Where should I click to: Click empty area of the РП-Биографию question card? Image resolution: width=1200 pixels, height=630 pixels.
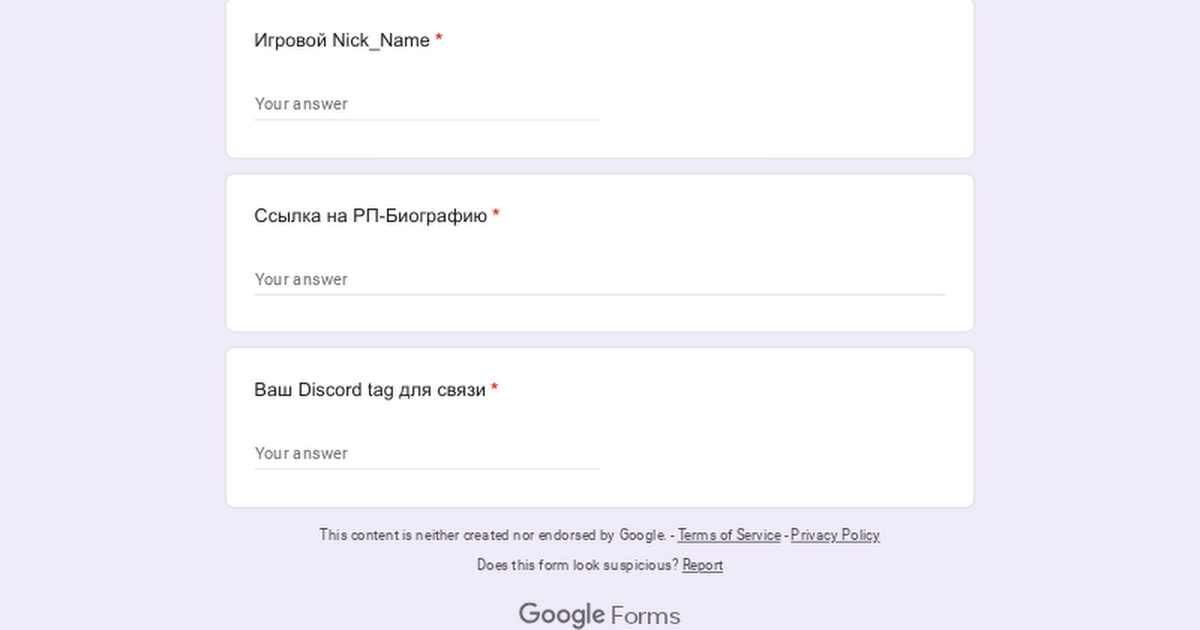click(780, 225)
